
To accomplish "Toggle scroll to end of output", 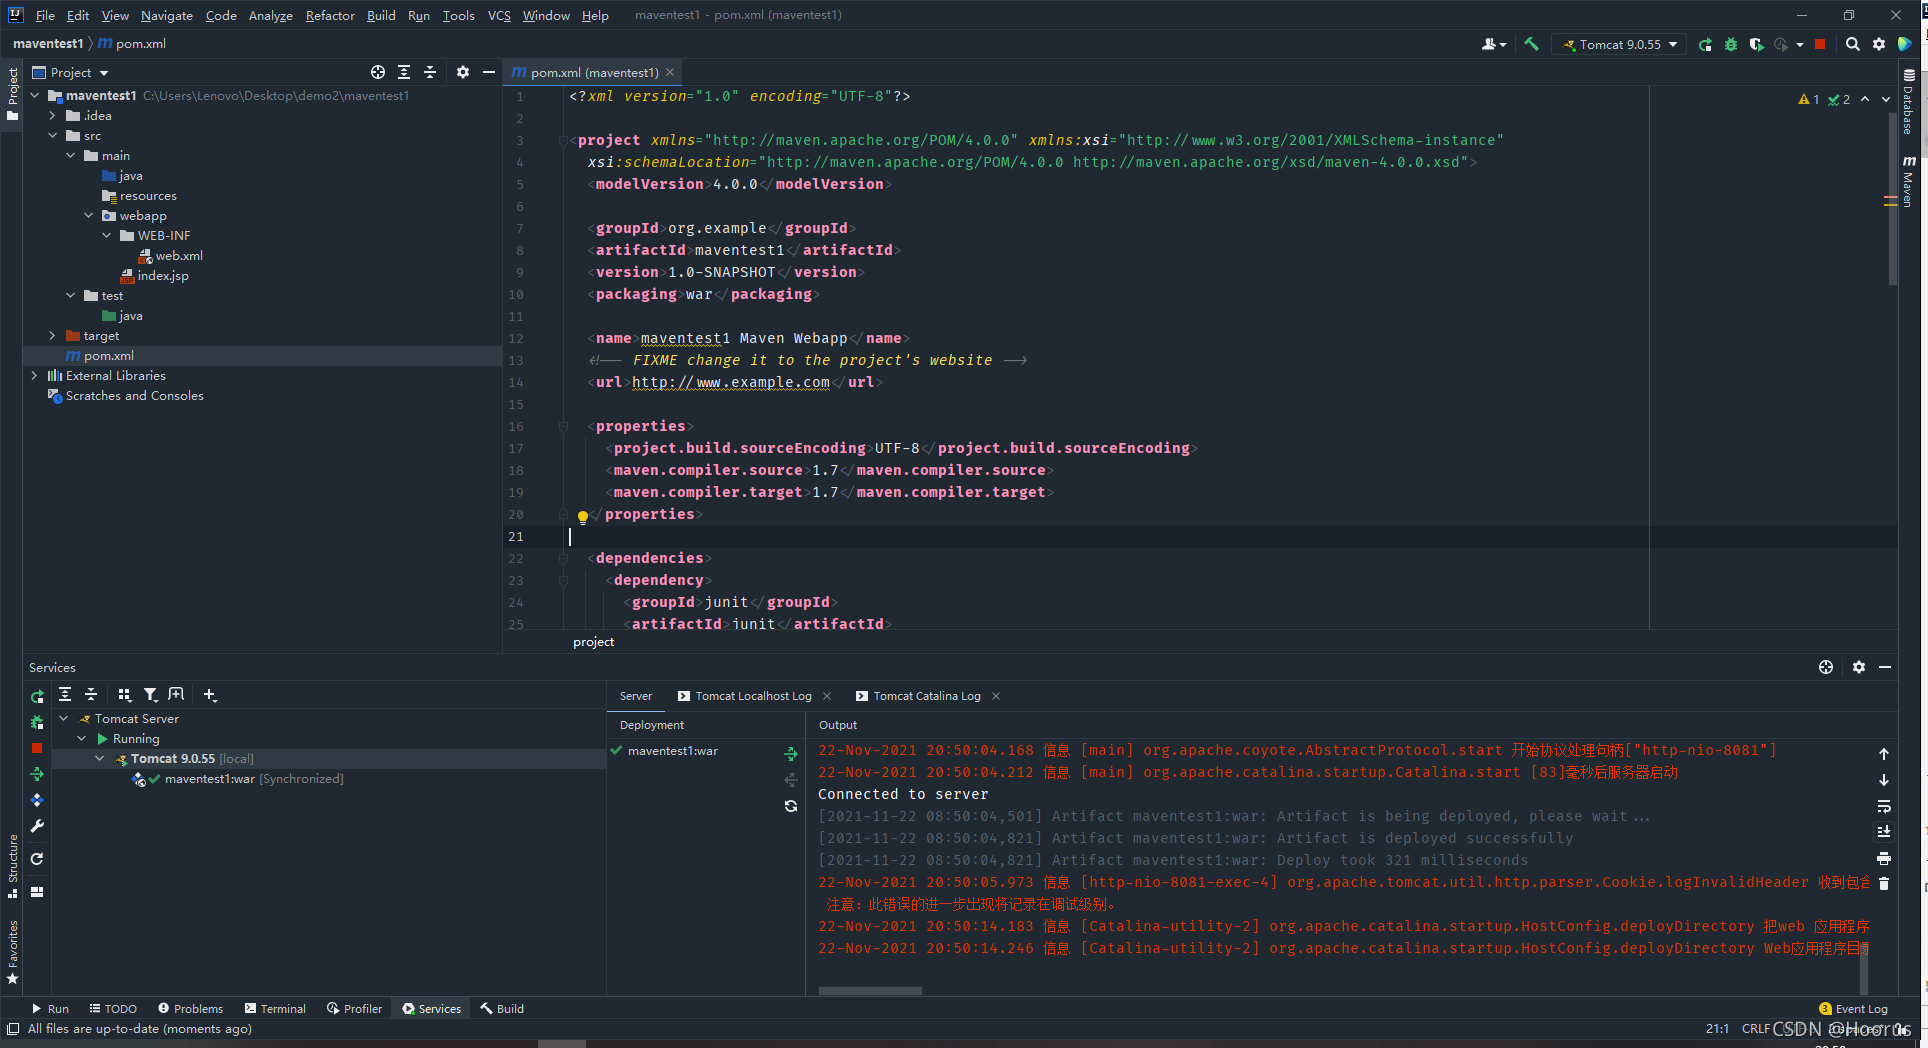I will 1884,832.
